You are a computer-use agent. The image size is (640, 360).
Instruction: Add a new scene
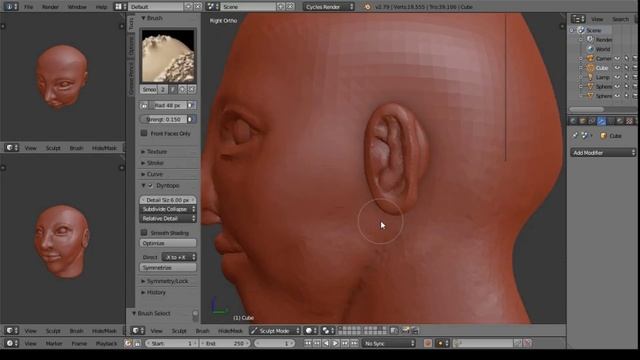click(280, 7)
